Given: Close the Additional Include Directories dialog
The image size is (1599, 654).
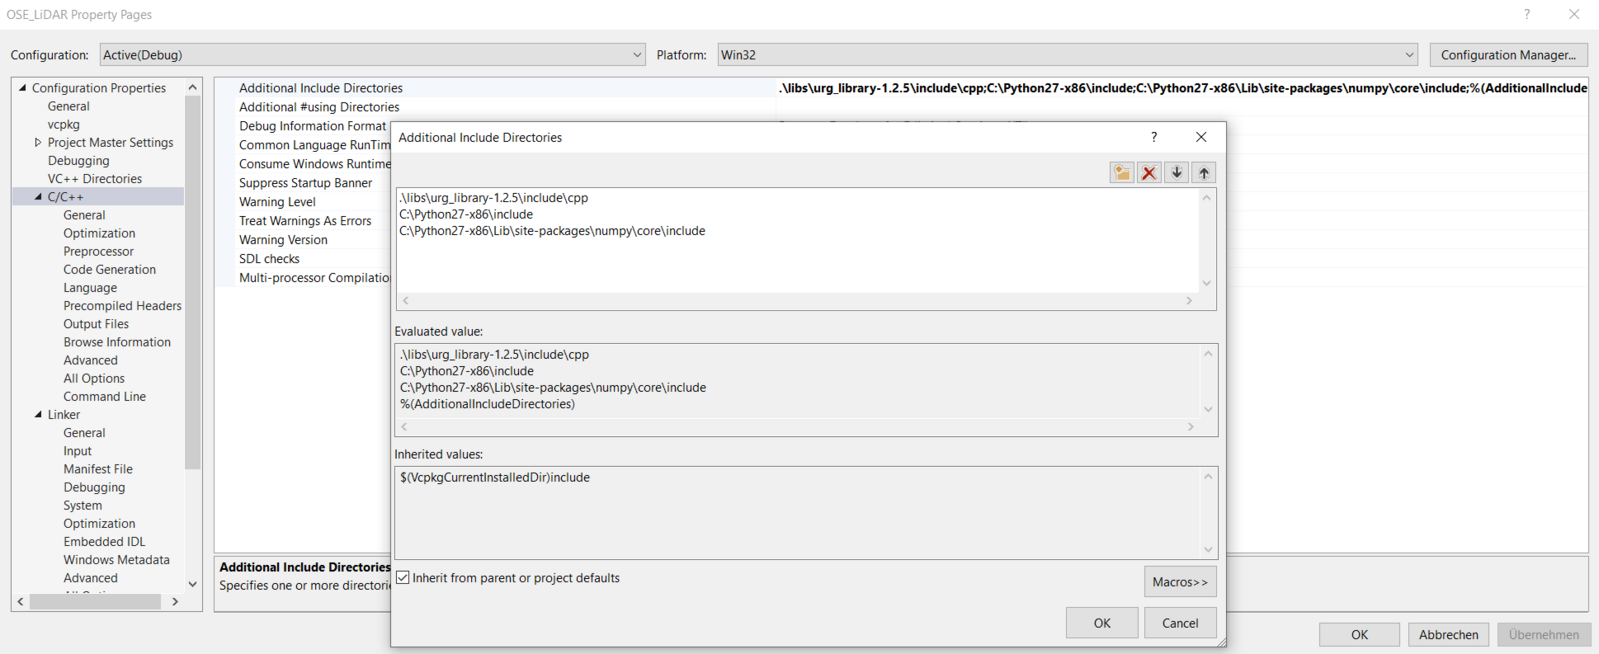Looking at the screenshot, I should coord(1201,137).
